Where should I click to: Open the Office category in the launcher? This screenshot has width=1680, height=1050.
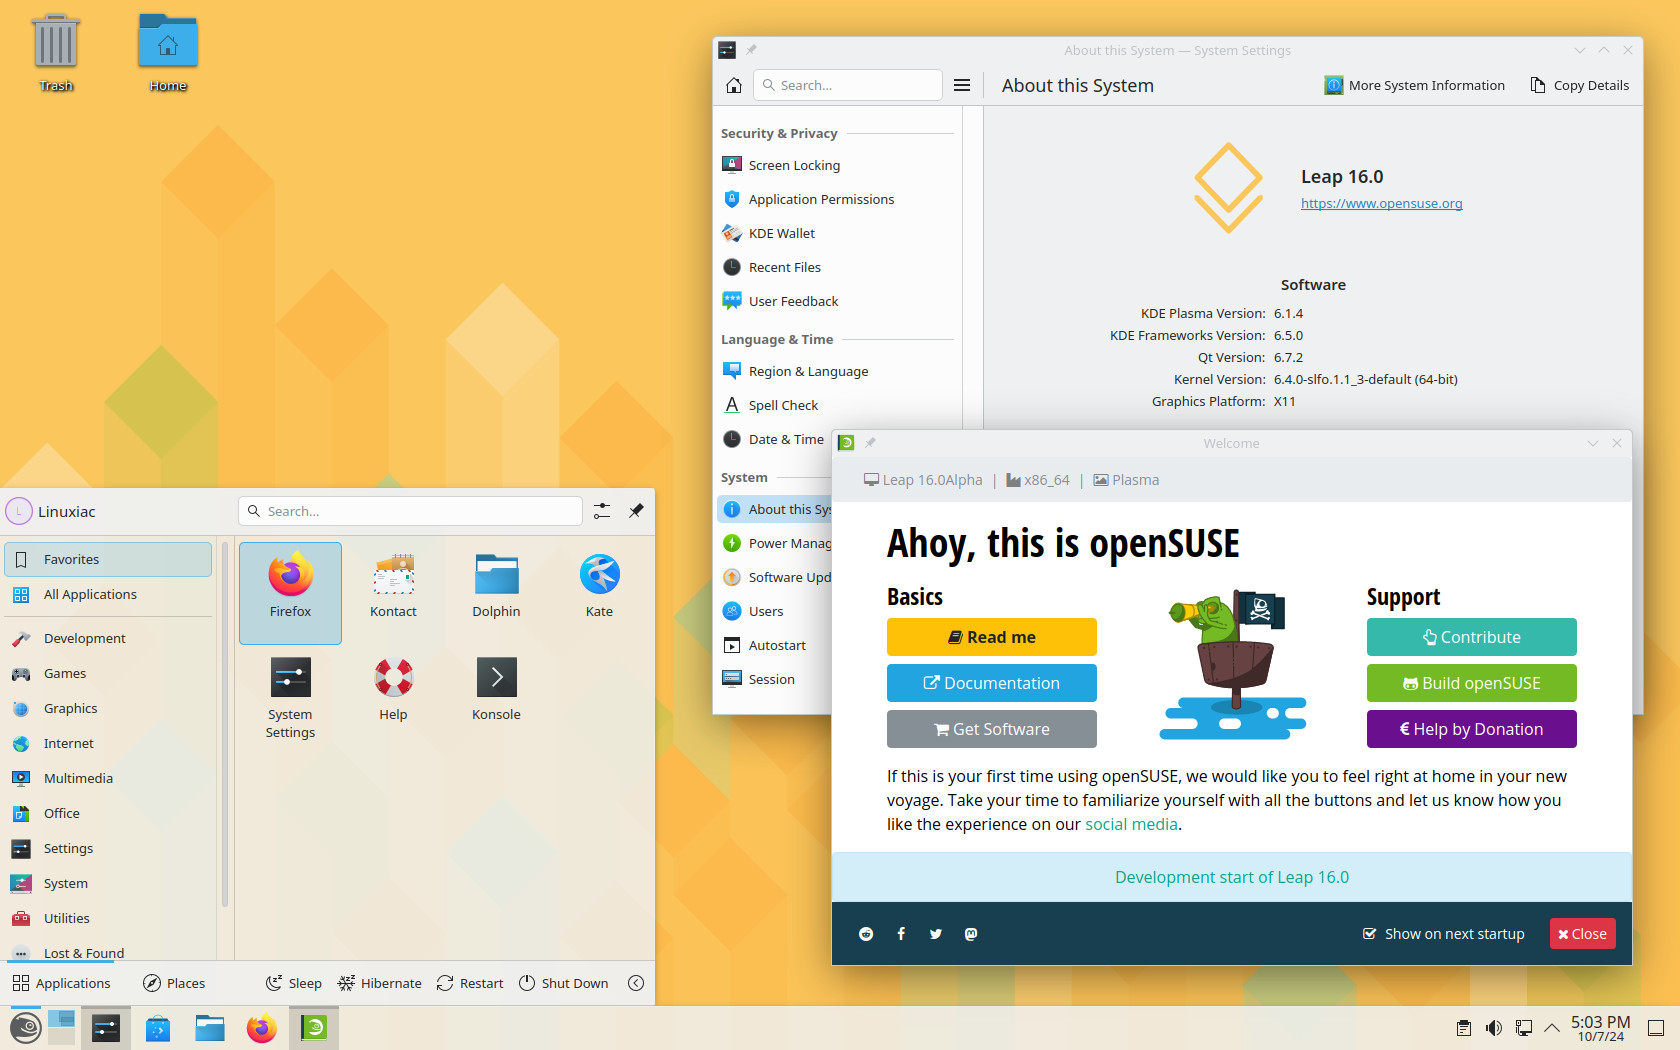pos(108,813)
